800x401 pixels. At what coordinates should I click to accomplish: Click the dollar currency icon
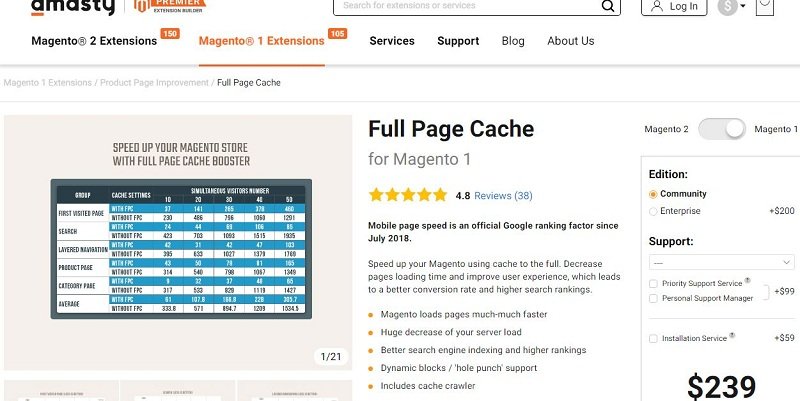click(x=727, y=6)
